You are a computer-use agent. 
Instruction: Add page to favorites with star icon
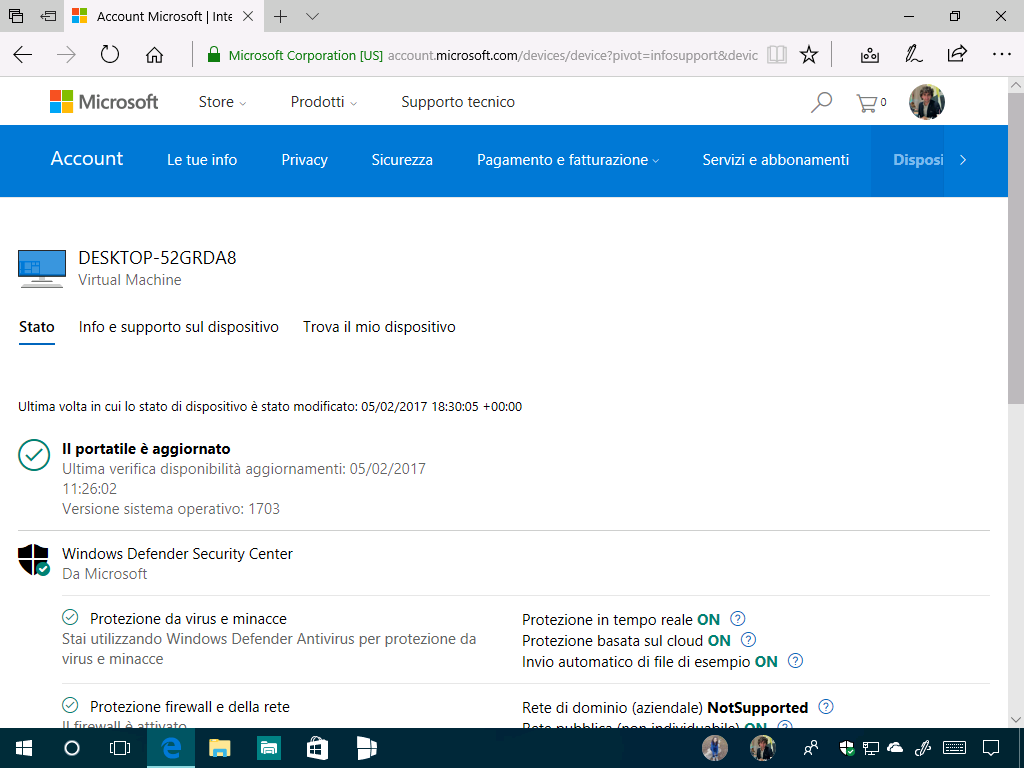[x=809, y=55]
